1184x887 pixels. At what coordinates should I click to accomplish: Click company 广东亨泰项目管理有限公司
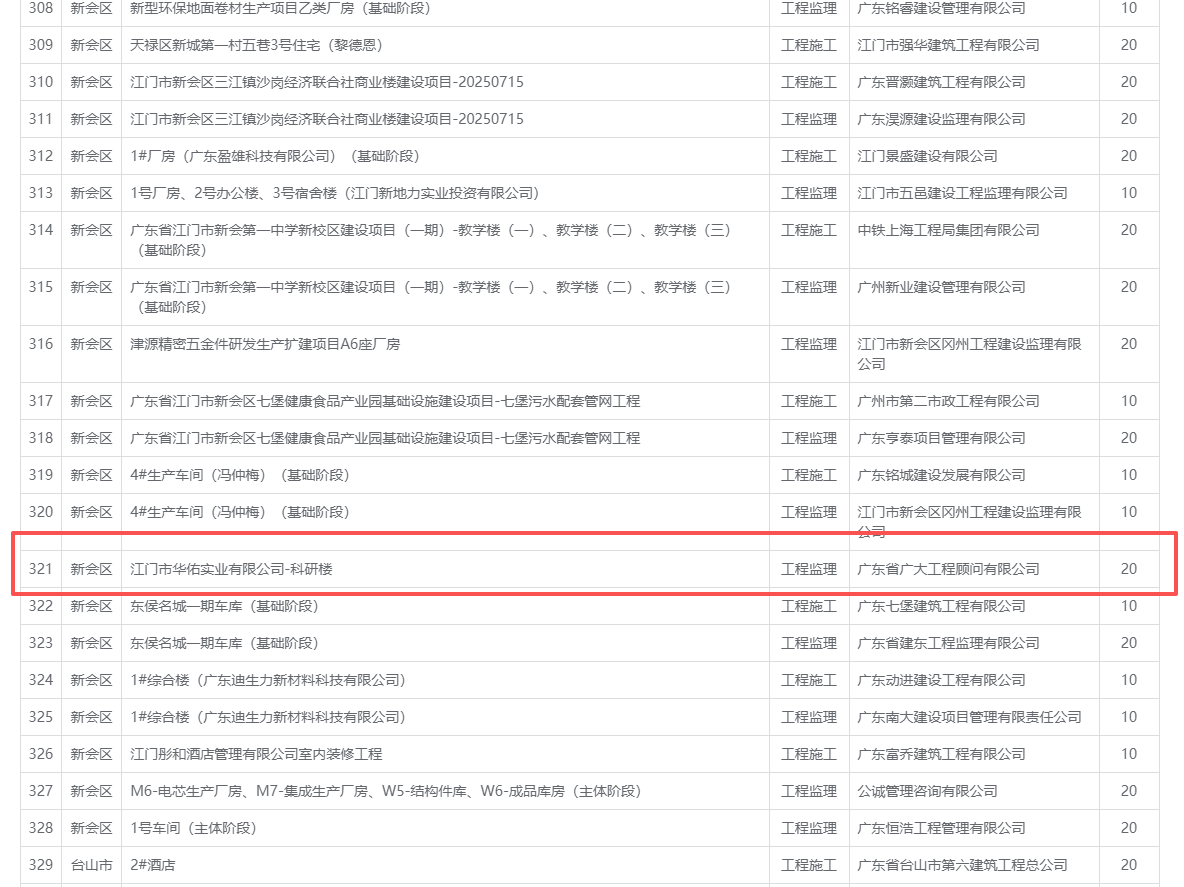[x=941, y=438]
